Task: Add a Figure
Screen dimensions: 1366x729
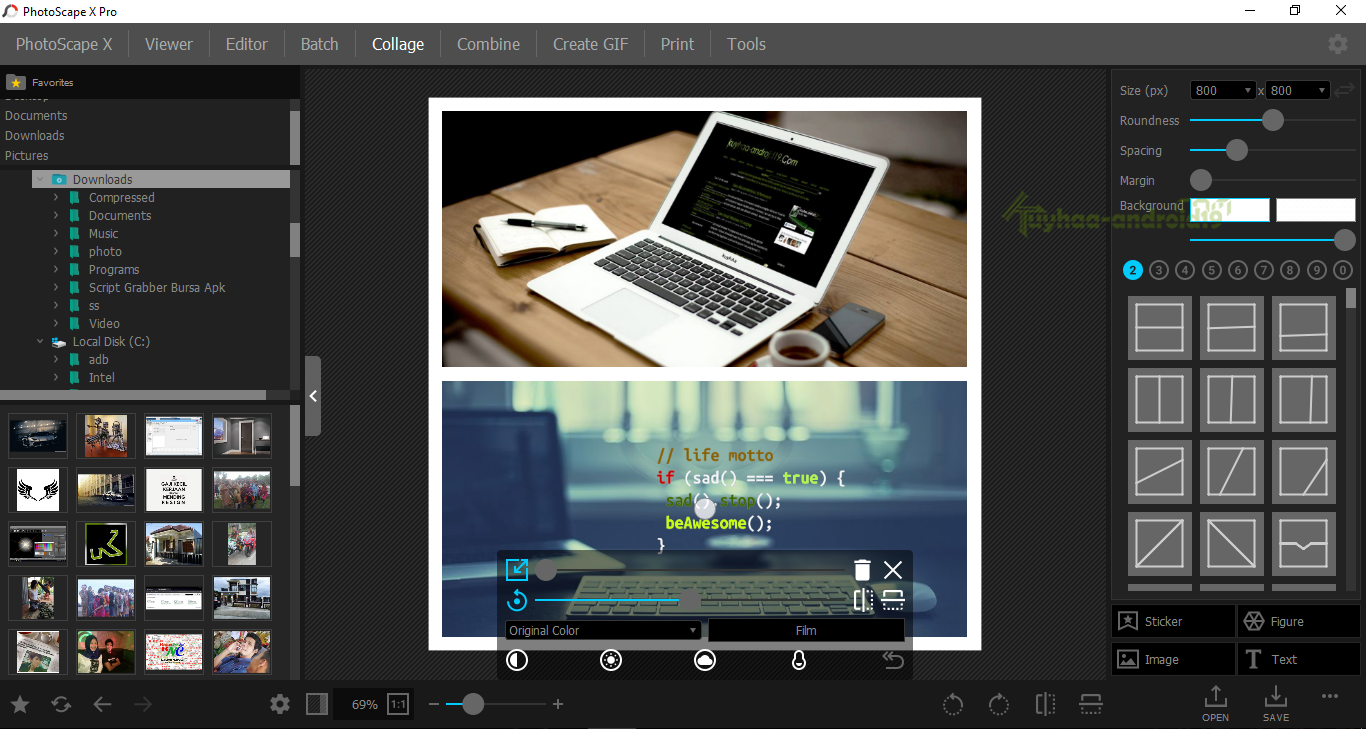Action: tap(1299, 621)
